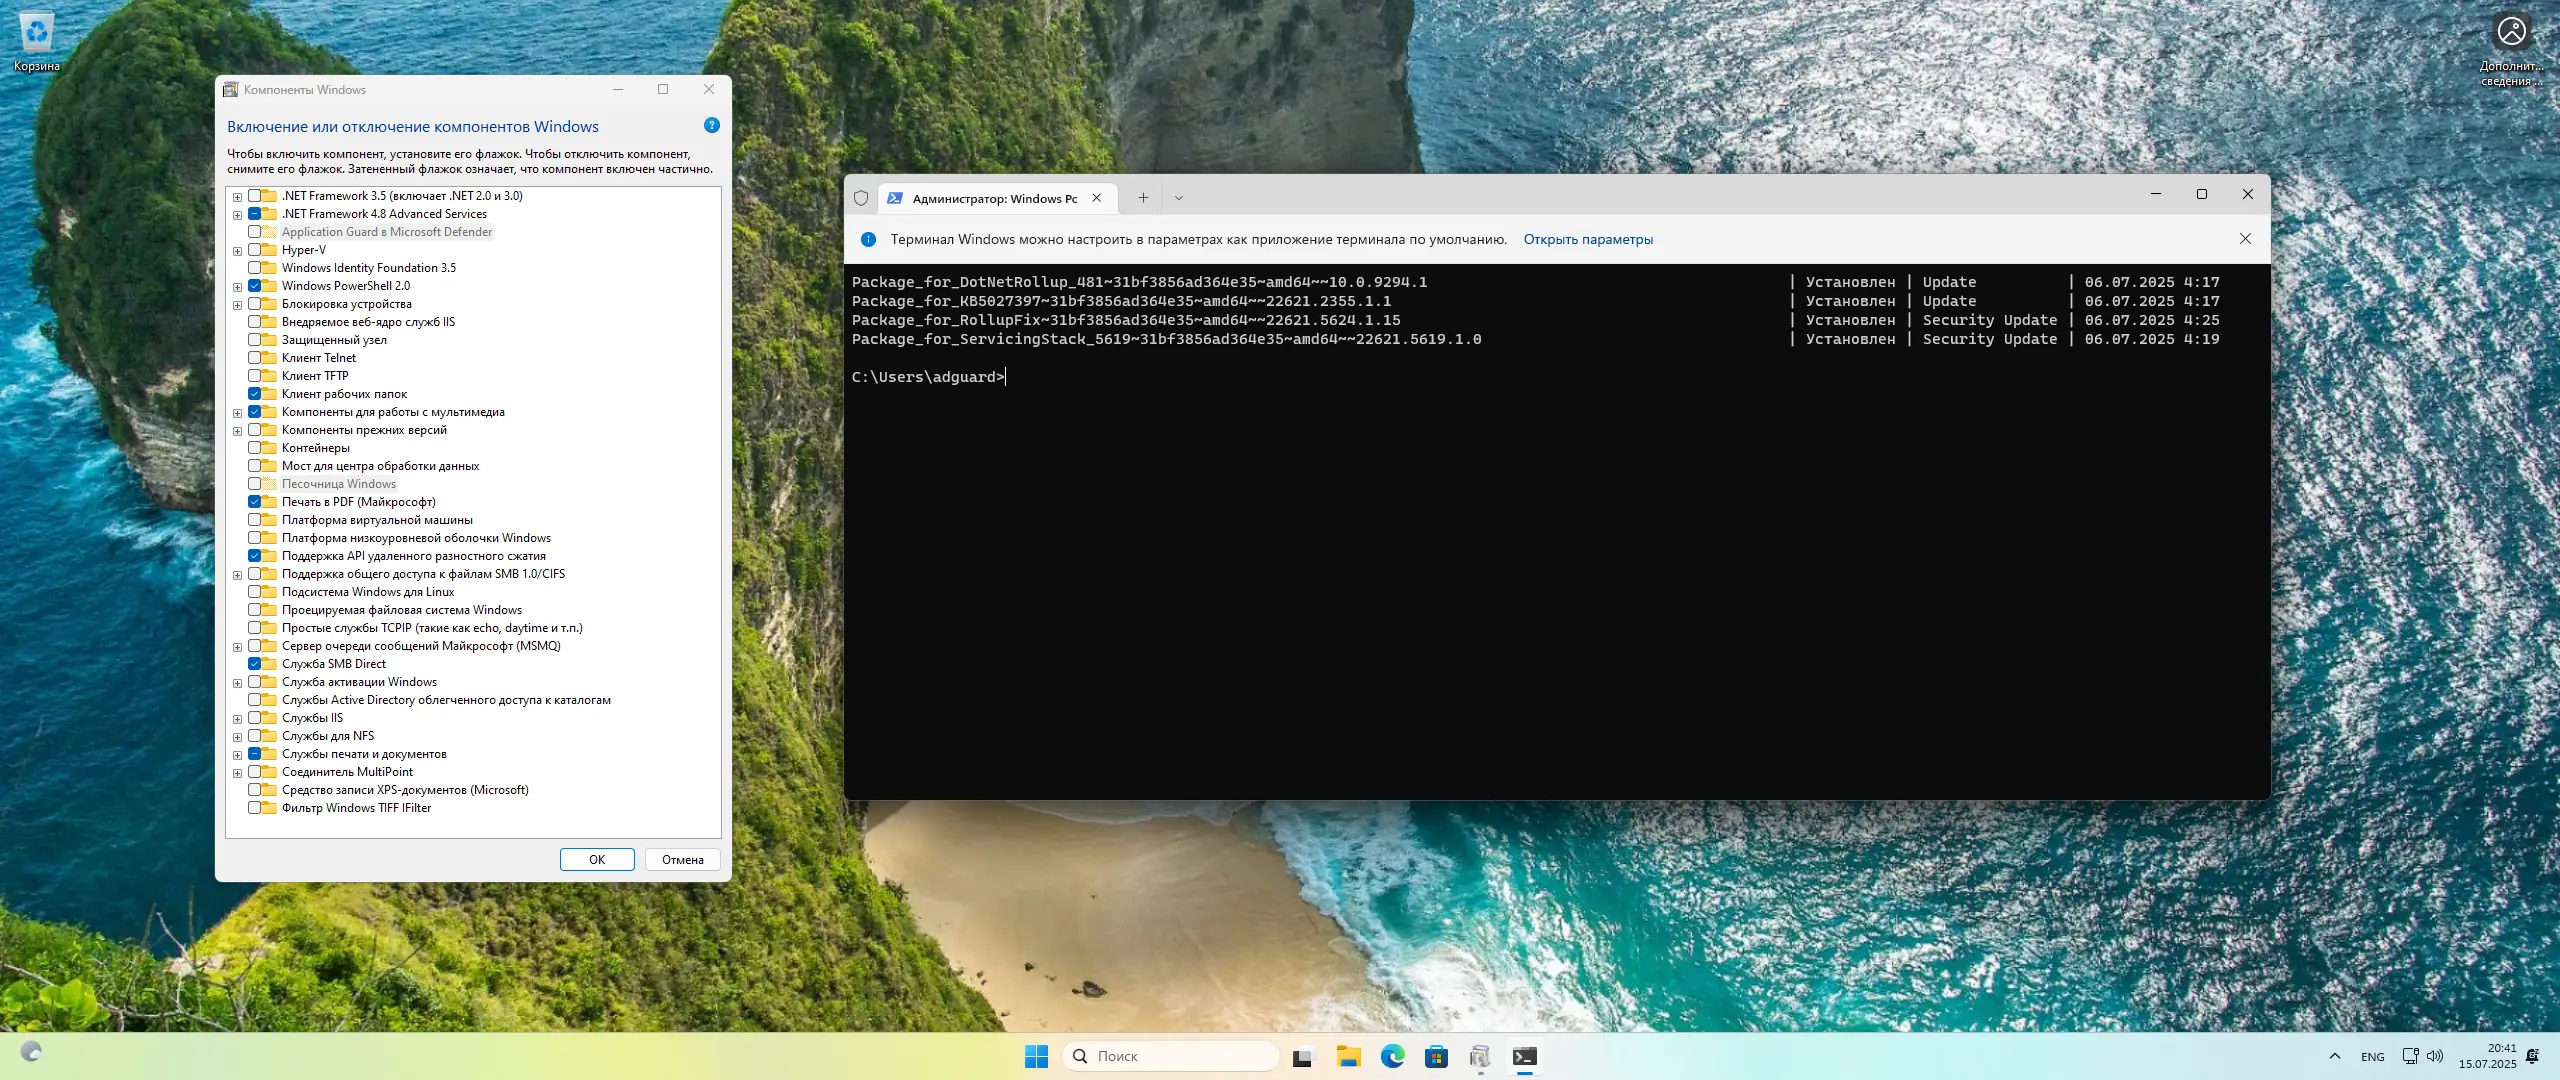Click the taskbar search field Поиск
The width and height of the screenshot is (2560, 1080).
coord(1170,1056)
